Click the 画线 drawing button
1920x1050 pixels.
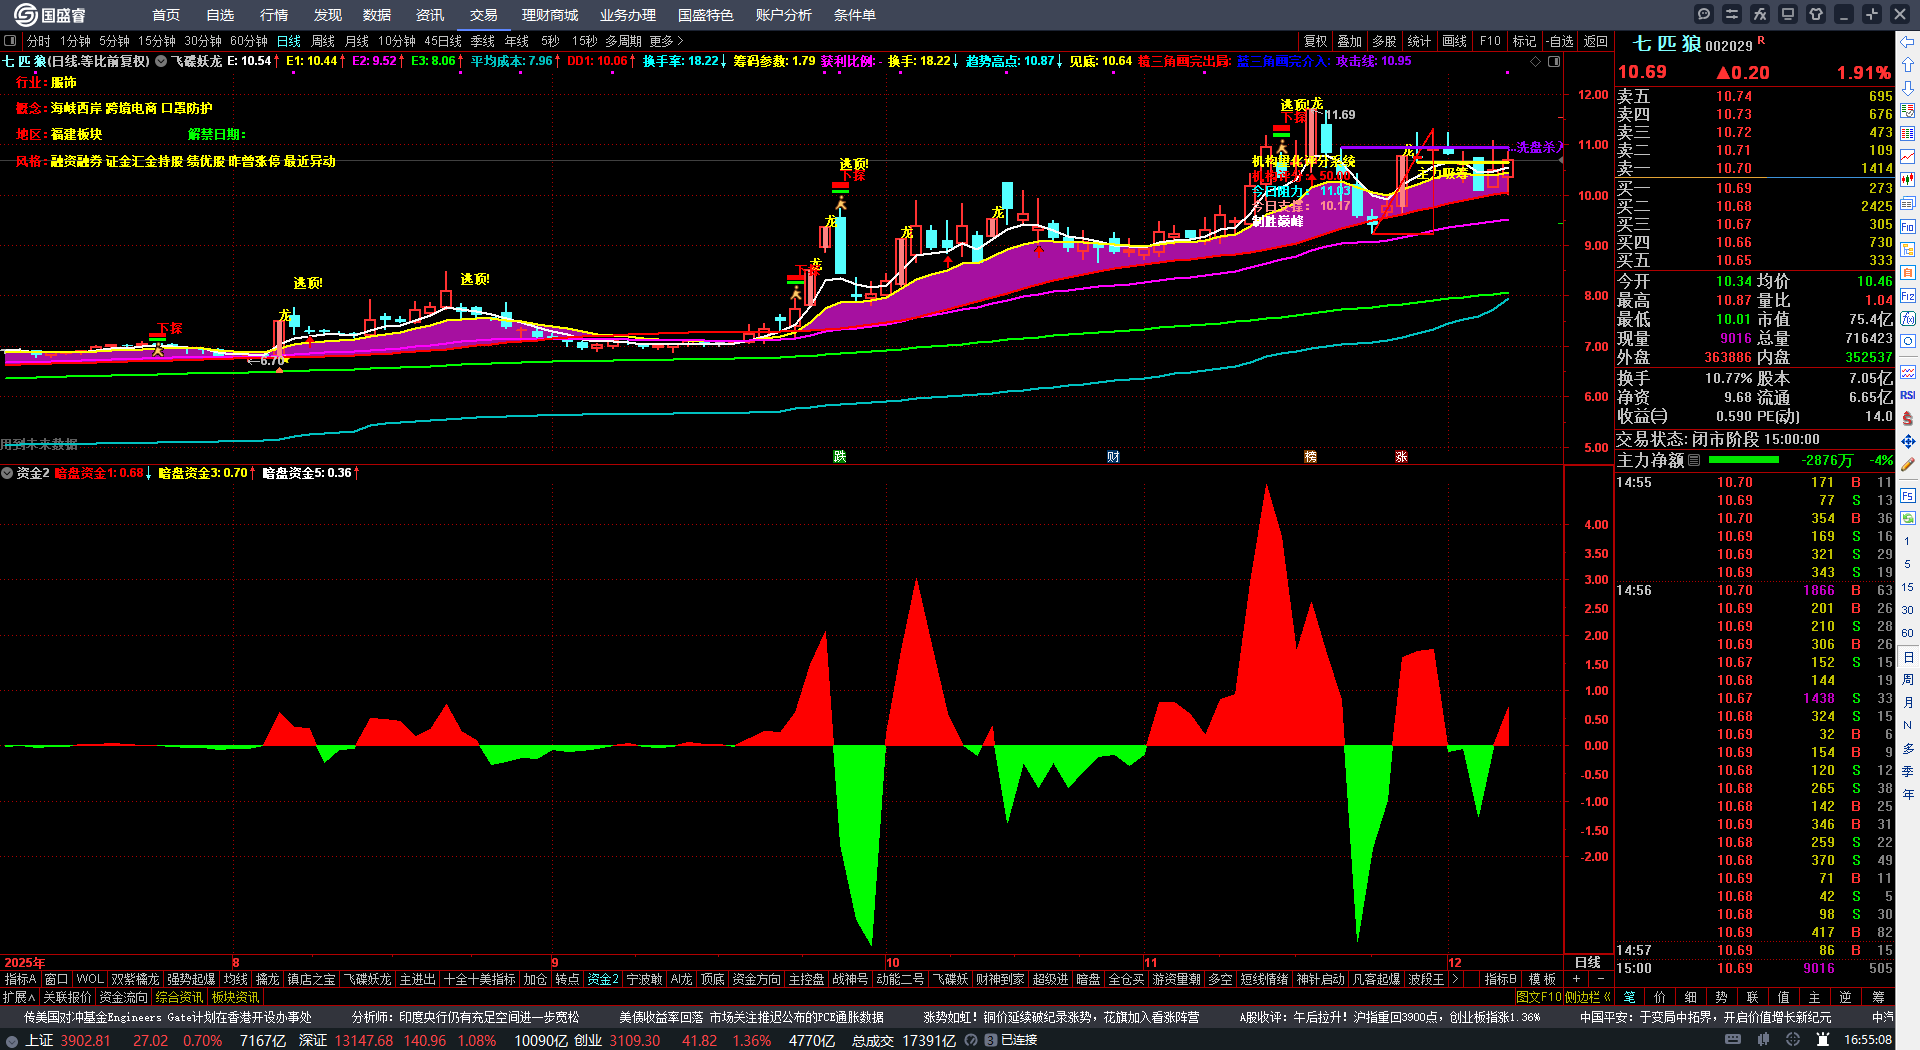pos(1455,41)
